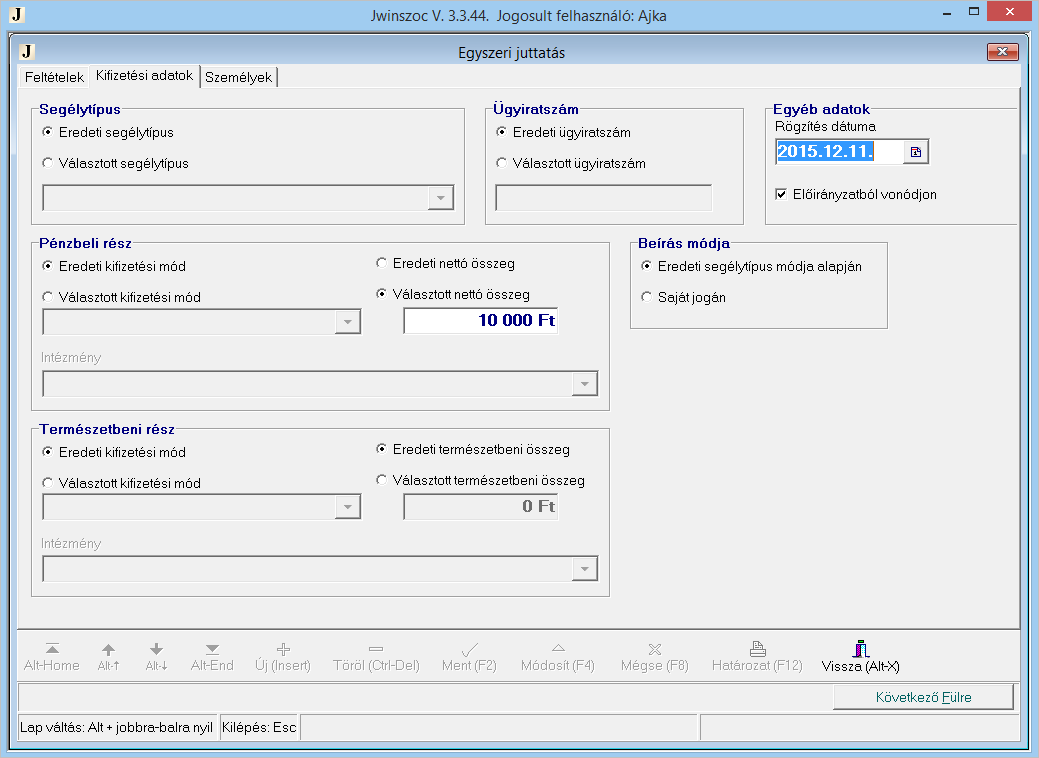Open Természetbeni rész kifizetési mód dropdown
Image resolution: width=1039 pixels, height=758 pixels.
click(x=348, y=508)
